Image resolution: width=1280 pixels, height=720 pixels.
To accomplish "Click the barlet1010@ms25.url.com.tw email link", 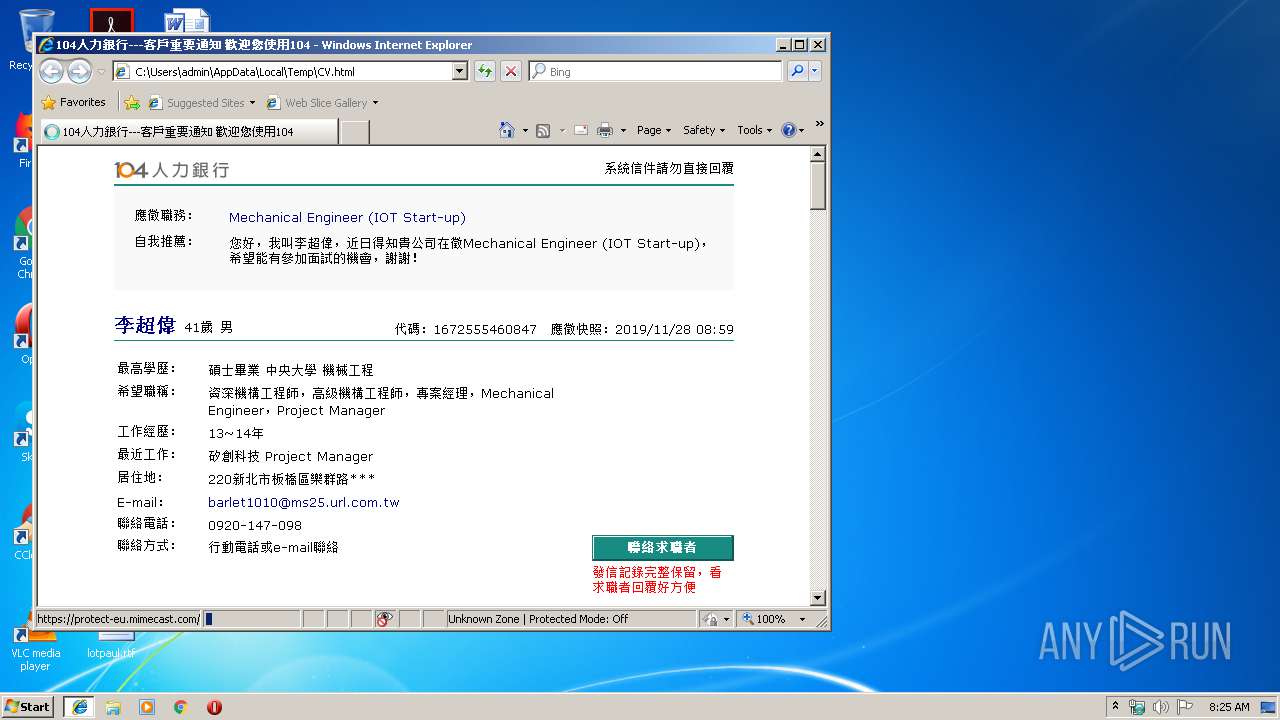I will click(304, 503).
